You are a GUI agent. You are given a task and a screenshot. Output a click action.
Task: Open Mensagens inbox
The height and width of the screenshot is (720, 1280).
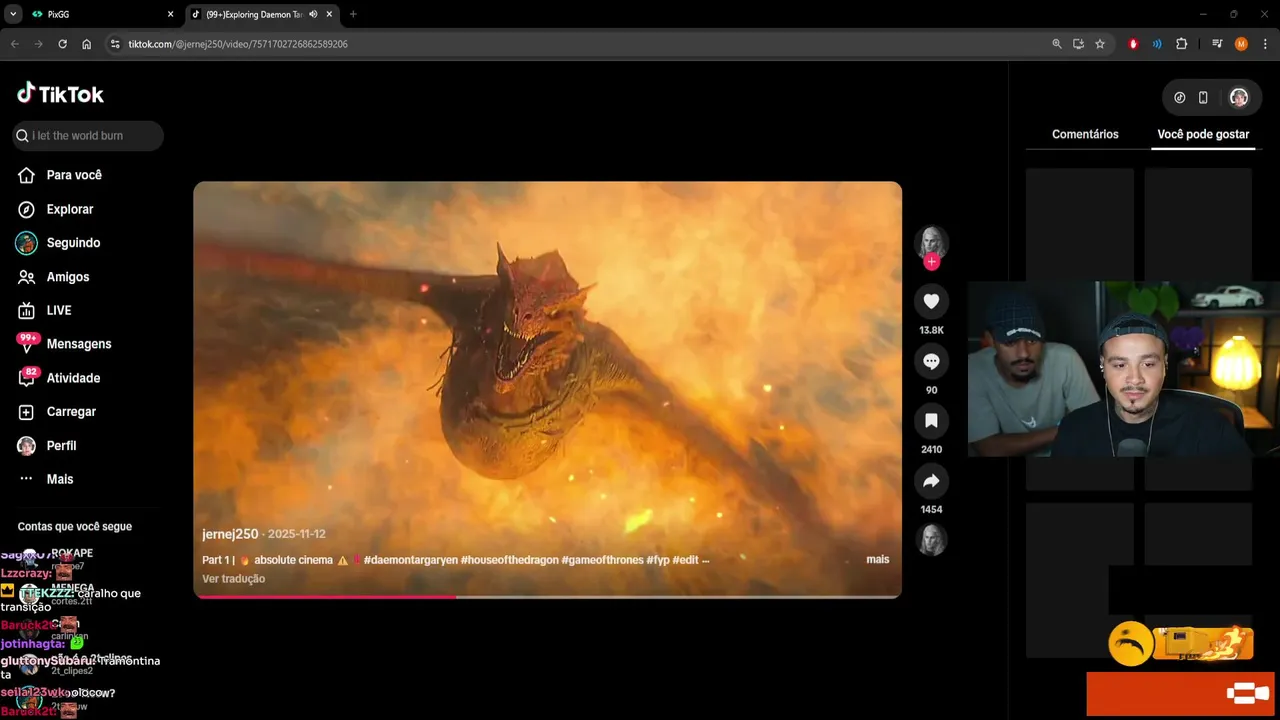[64, 344]
